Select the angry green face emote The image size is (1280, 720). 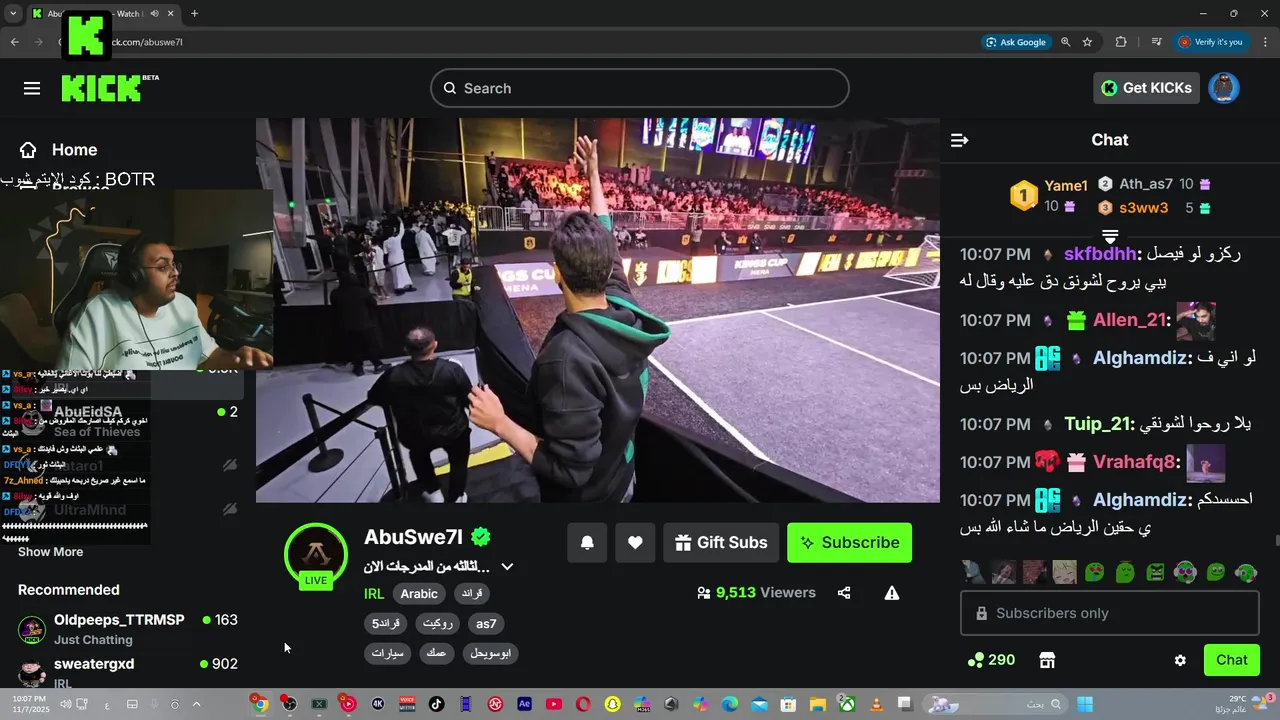pos(1156,572)
